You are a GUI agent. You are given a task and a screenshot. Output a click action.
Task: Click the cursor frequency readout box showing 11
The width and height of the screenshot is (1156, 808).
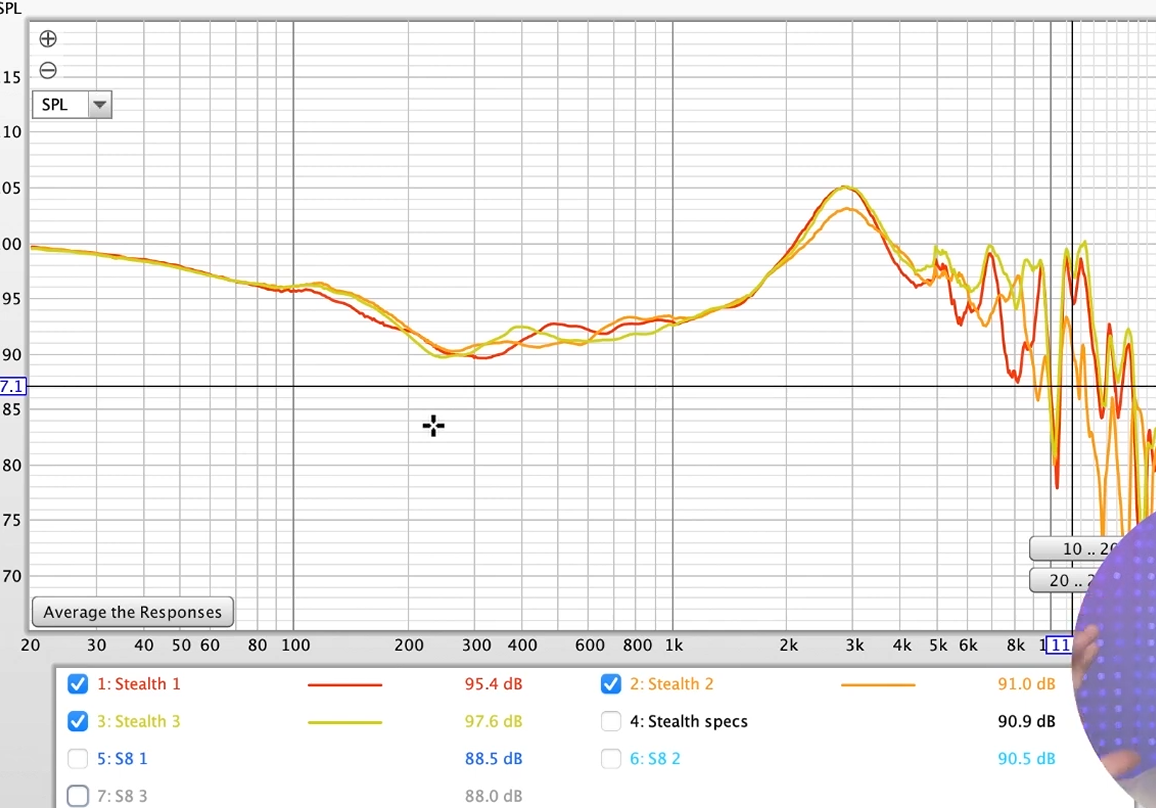[x=1059, y=645]
